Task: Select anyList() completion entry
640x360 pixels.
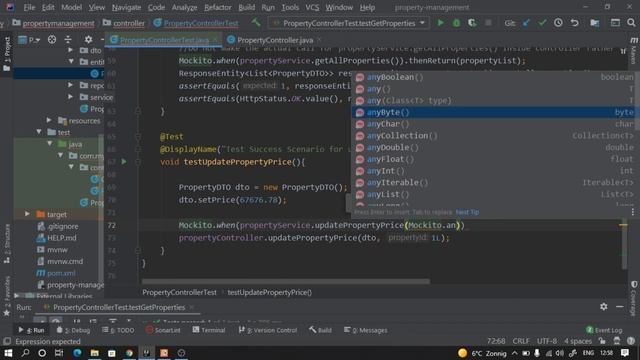Action: 493,194
